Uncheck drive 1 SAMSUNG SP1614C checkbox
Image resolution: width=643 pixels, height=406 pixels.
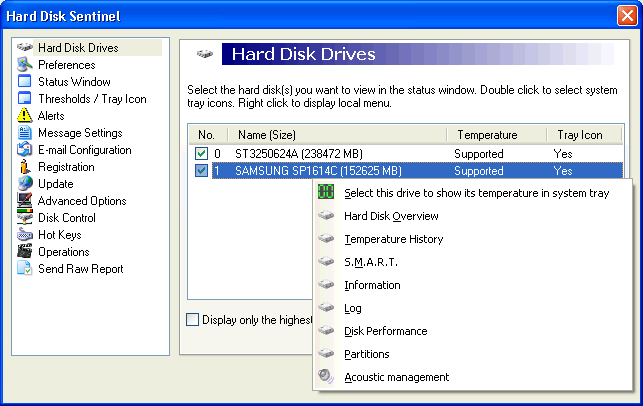[x=201, y=171]
